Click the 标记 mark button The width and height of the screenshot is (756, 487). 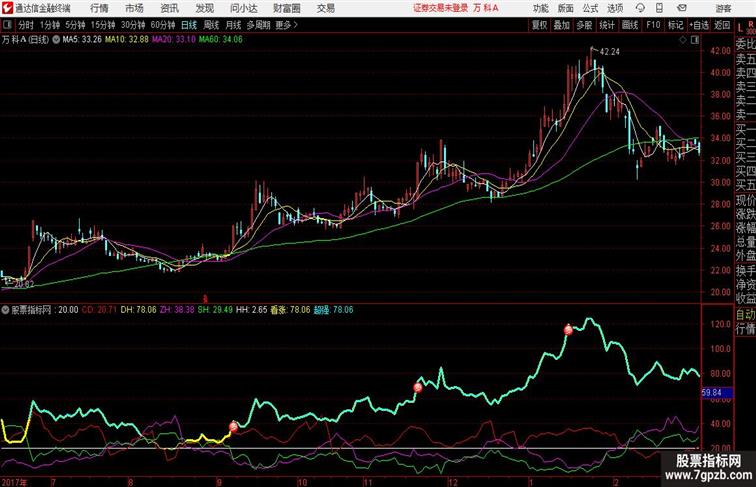[x=675, y=25]
